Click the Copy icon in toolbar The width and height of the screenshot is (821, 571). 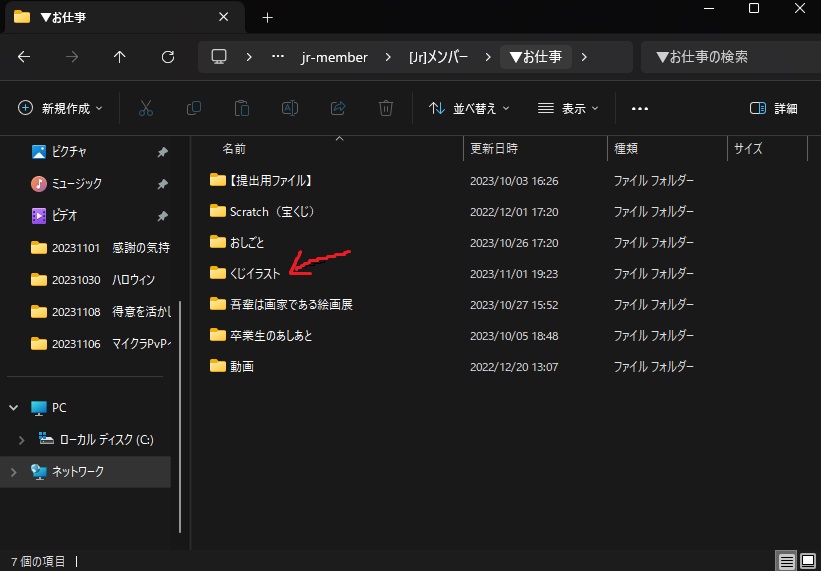(194, 108)
